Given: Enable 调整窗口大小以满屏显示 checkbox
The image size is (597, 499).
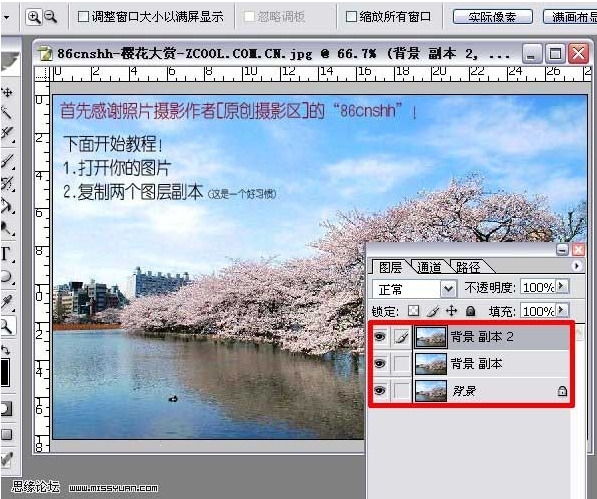Looking at the screenshot, I should 83,16.
